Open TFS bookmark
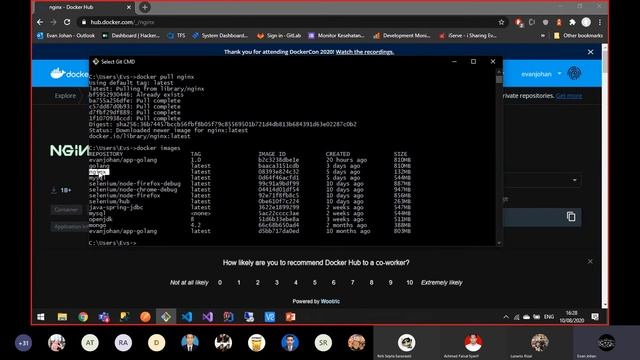Screen dimensions: 640x360 point(176,36)
